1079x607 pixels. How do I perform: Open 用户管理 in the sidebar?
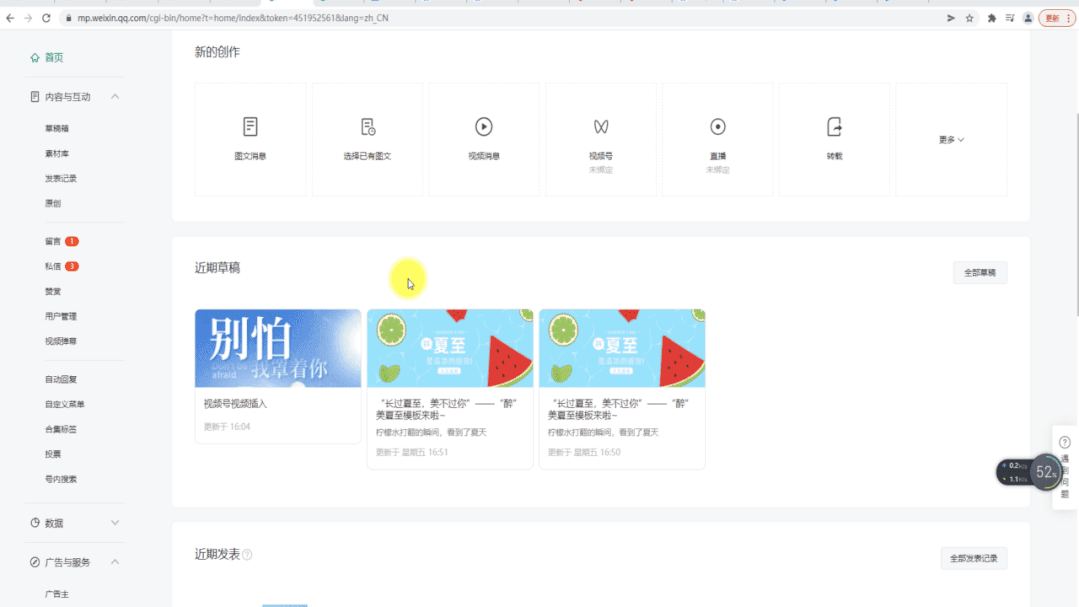pos(61,317)
